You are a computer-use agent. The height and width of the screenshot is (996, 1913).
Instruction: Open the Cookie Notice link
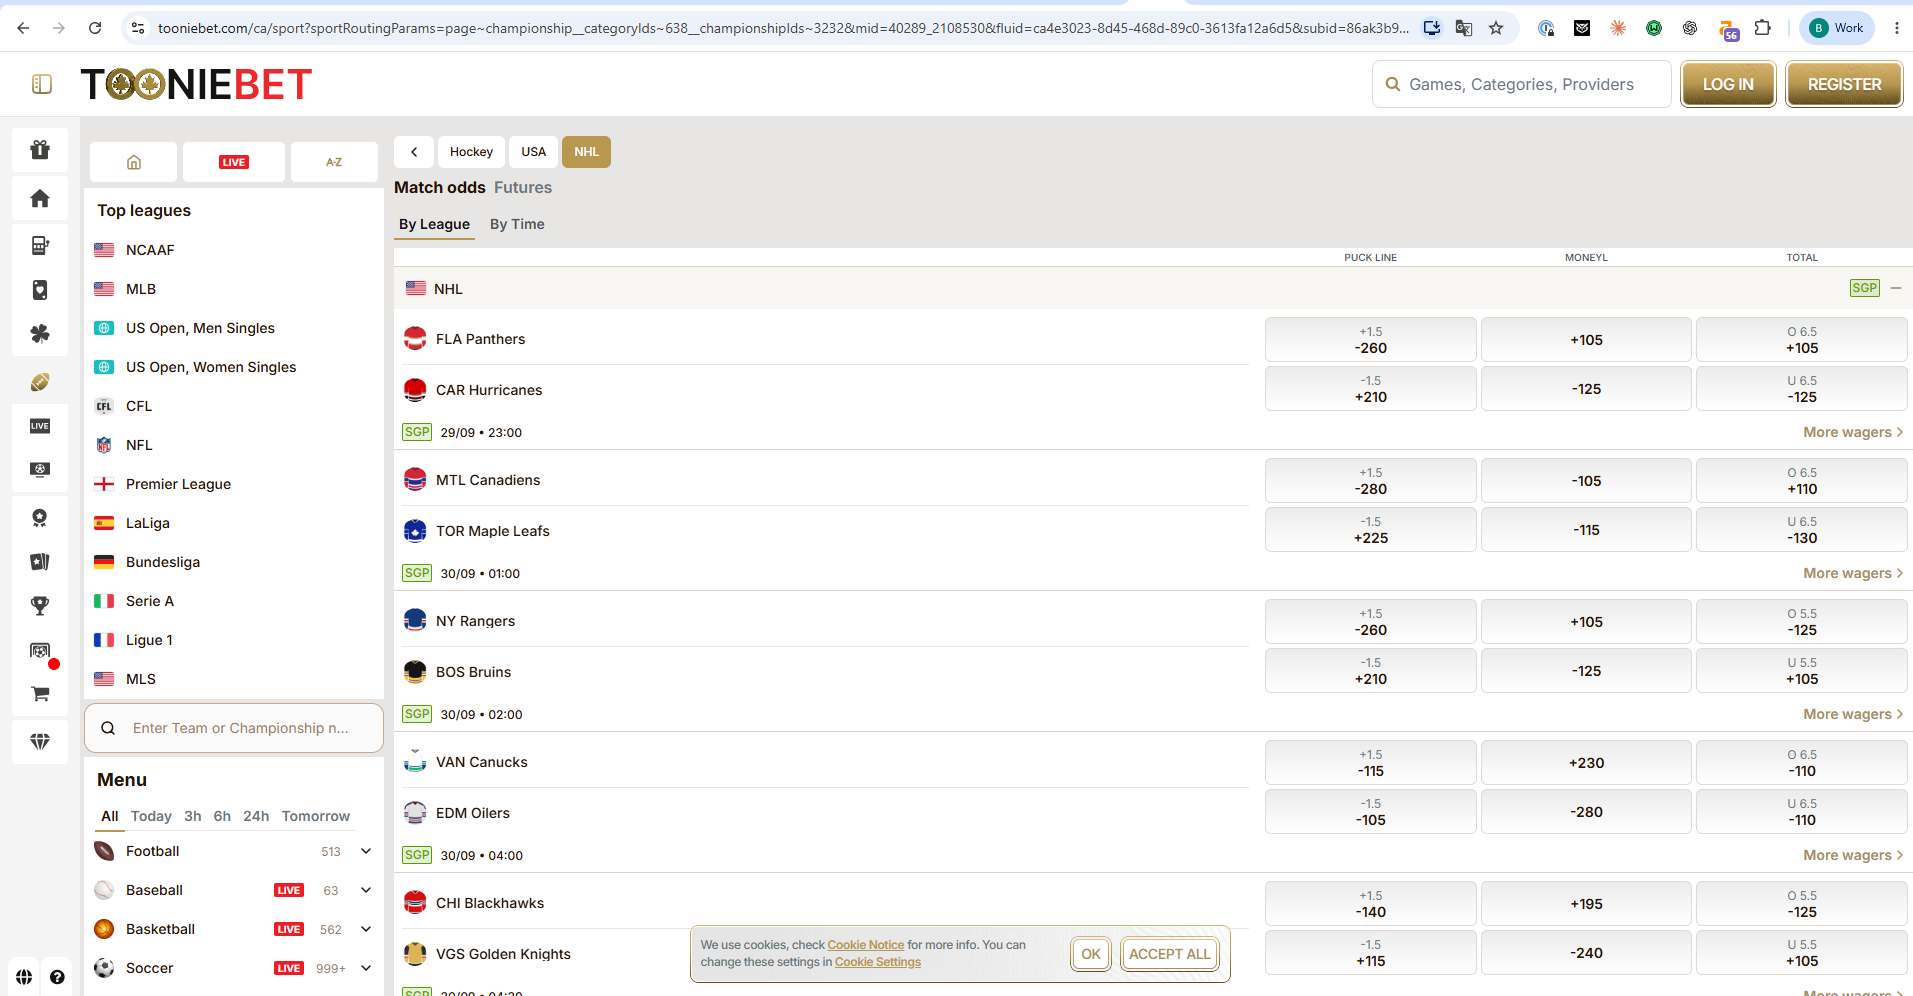866,945
